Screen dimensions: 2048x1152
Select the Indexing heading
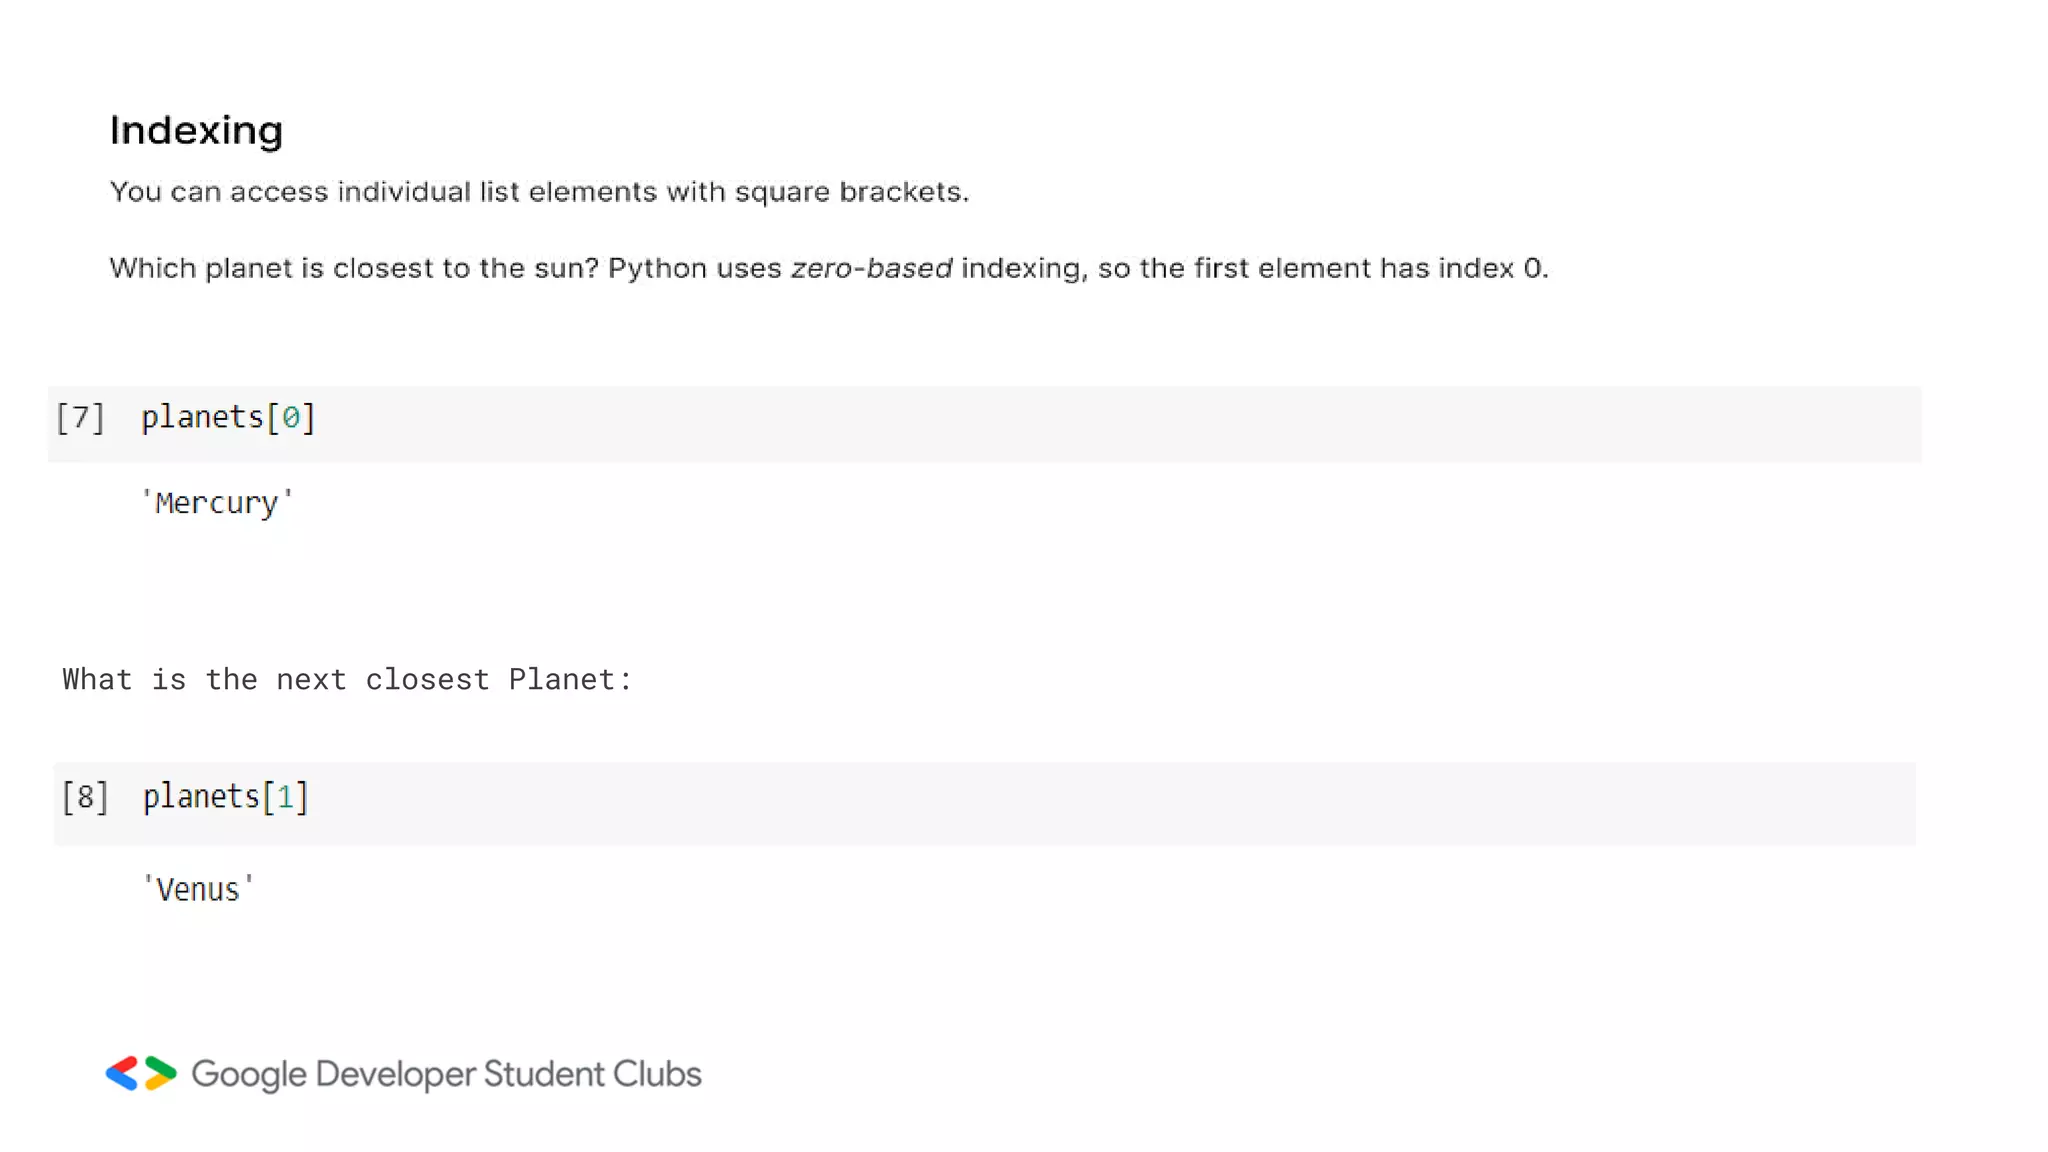pos(196,130)
